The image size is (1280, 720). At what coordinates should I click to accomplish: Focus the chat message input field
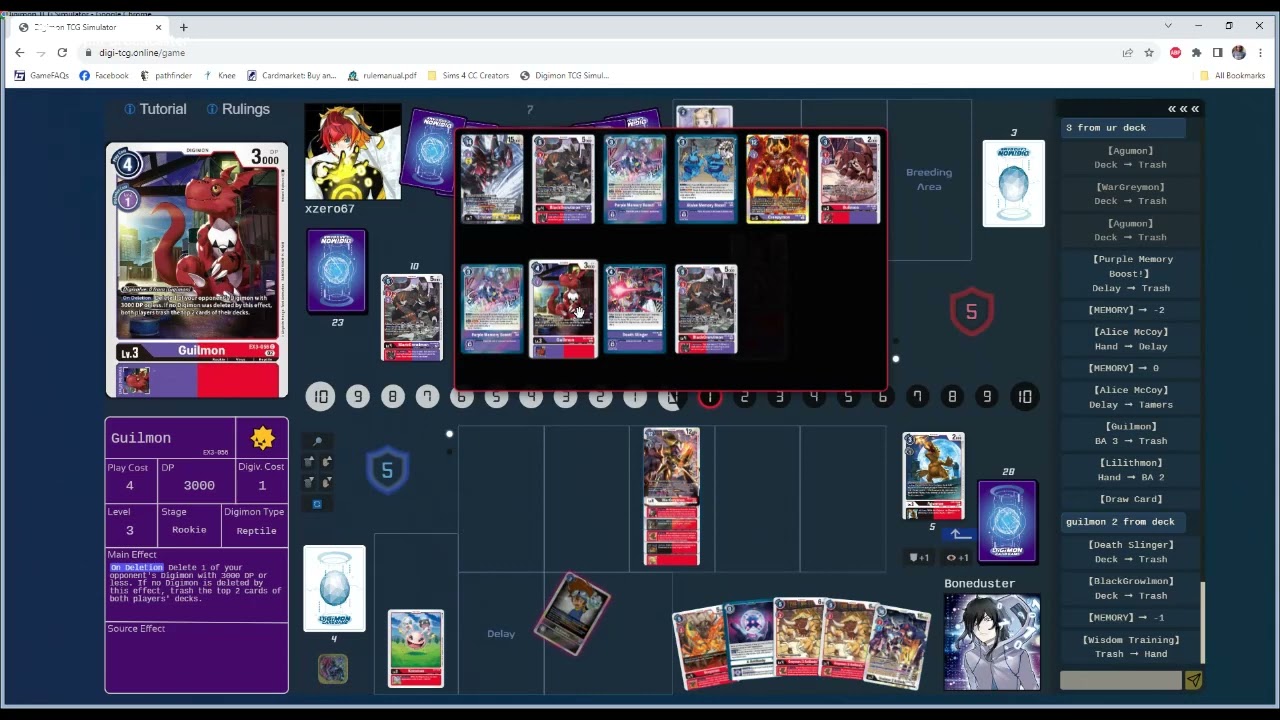coord(1121,680)
